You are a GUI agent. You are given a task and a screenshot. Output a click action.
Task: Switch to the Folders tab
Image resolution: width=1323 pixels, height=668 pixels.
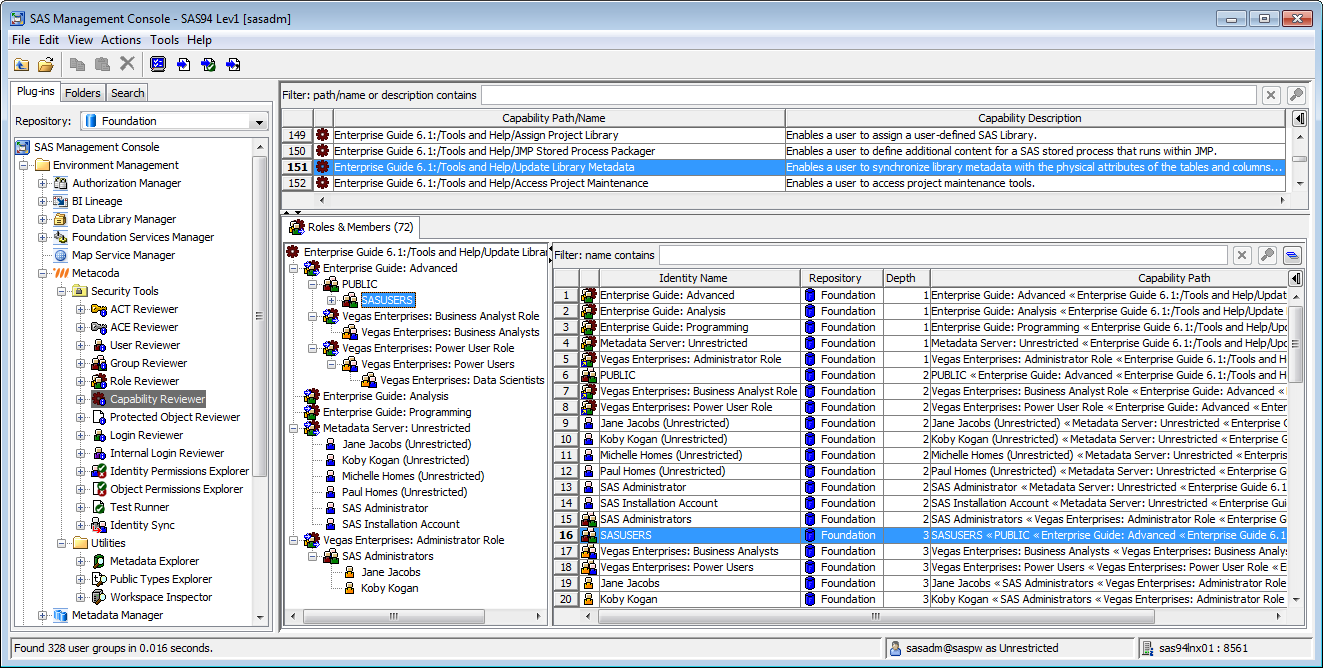point(83,93)
